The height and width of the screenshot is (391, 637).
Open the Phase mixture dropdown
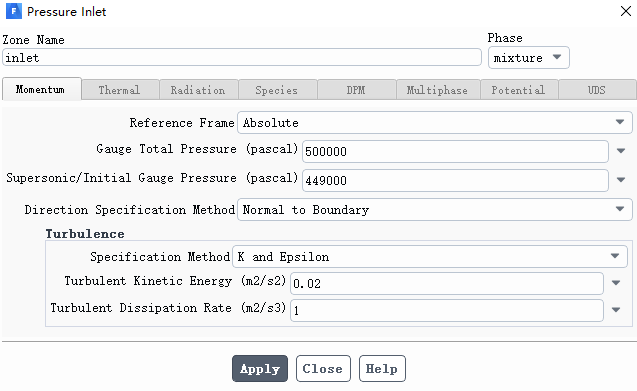(529, 58)
